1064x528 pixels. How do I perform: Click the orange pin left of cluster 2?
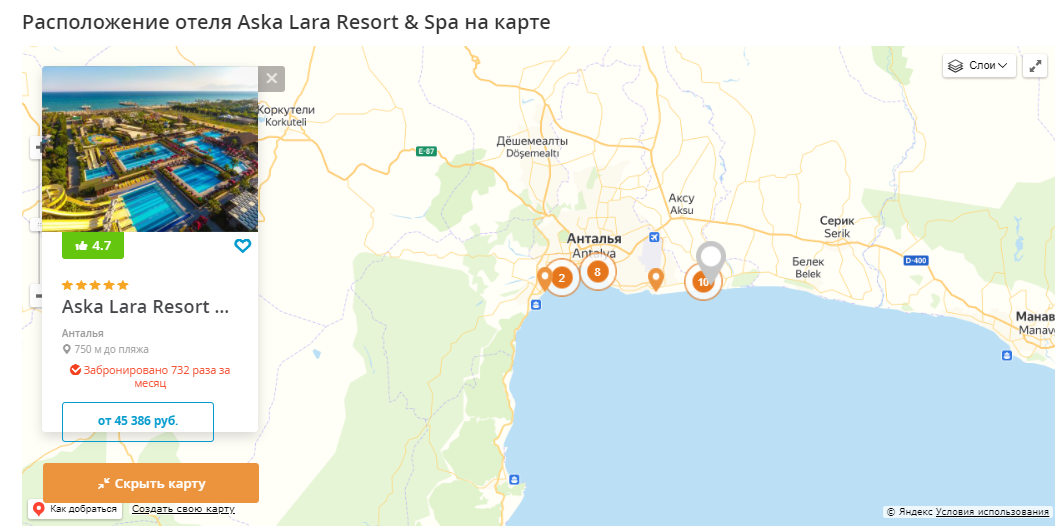point(544,278)
